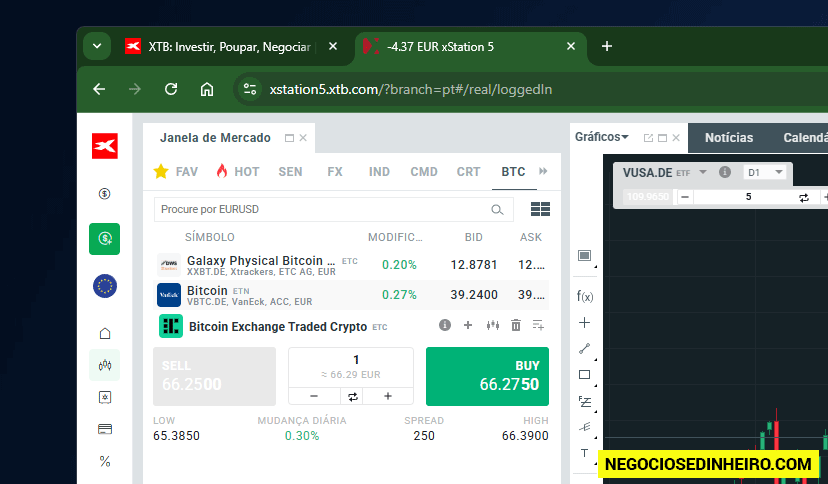Open the sidebar icon below candlesticks
Viewport: 828px width, 484px height.
(105, 397)
